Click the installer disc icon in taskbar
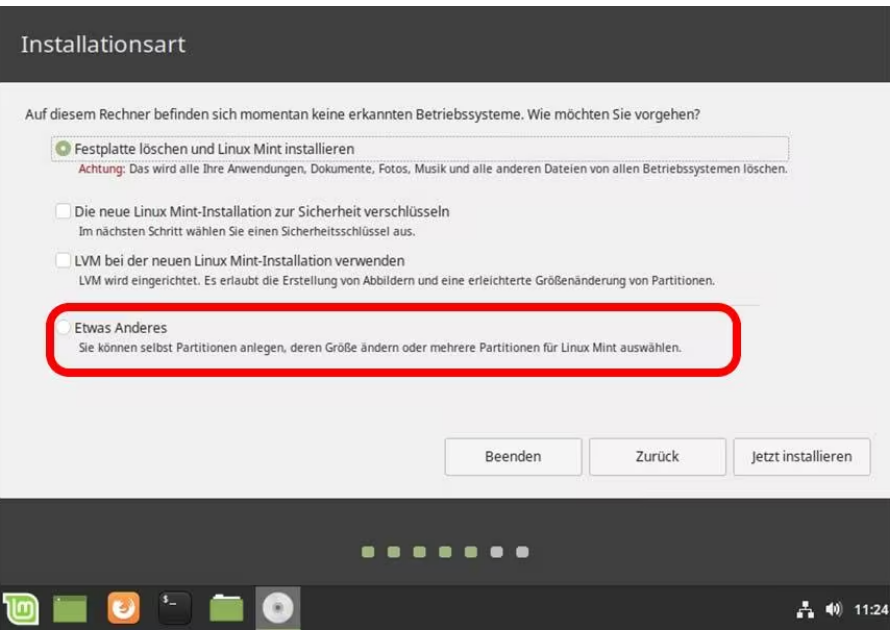The width and height of the screenshot is (890, 630). click(276, 607)
